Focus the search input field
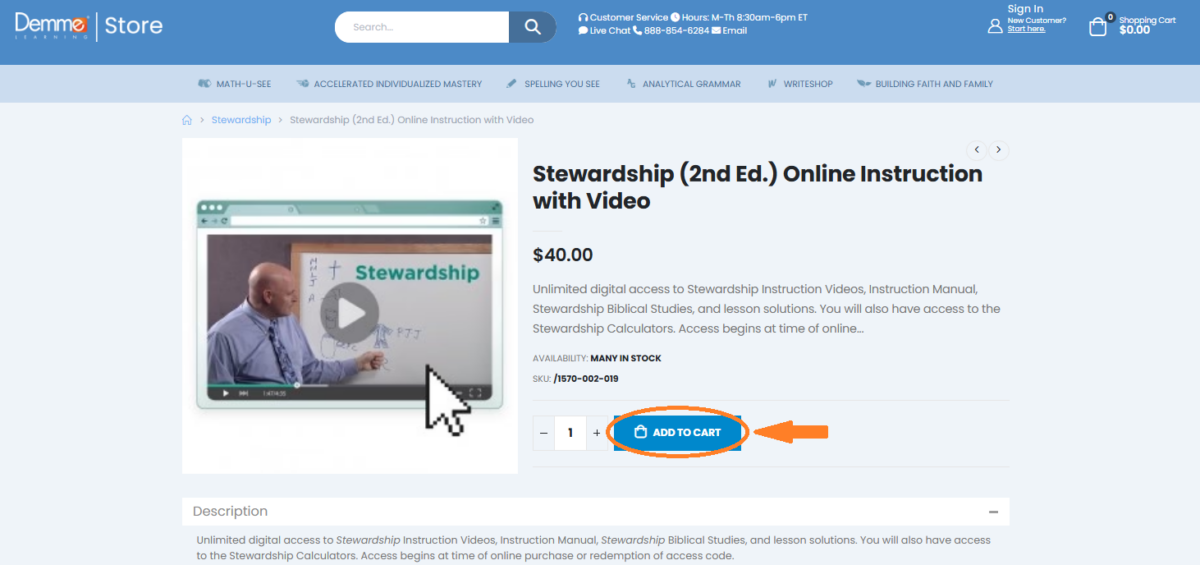This screenshot has width=1200, height=565. coord(422,27)
